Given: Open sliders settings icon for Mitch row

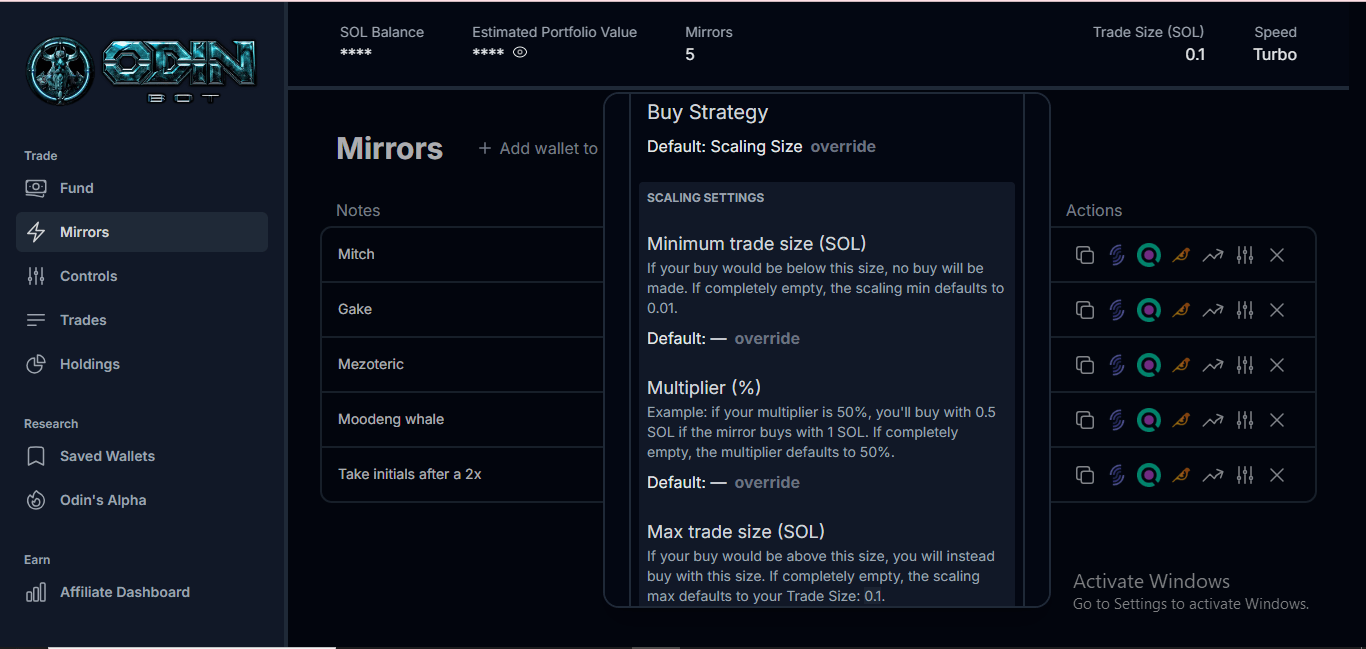Looking at the screenshot, I should pyautogui.click(x=1244, y=255).
